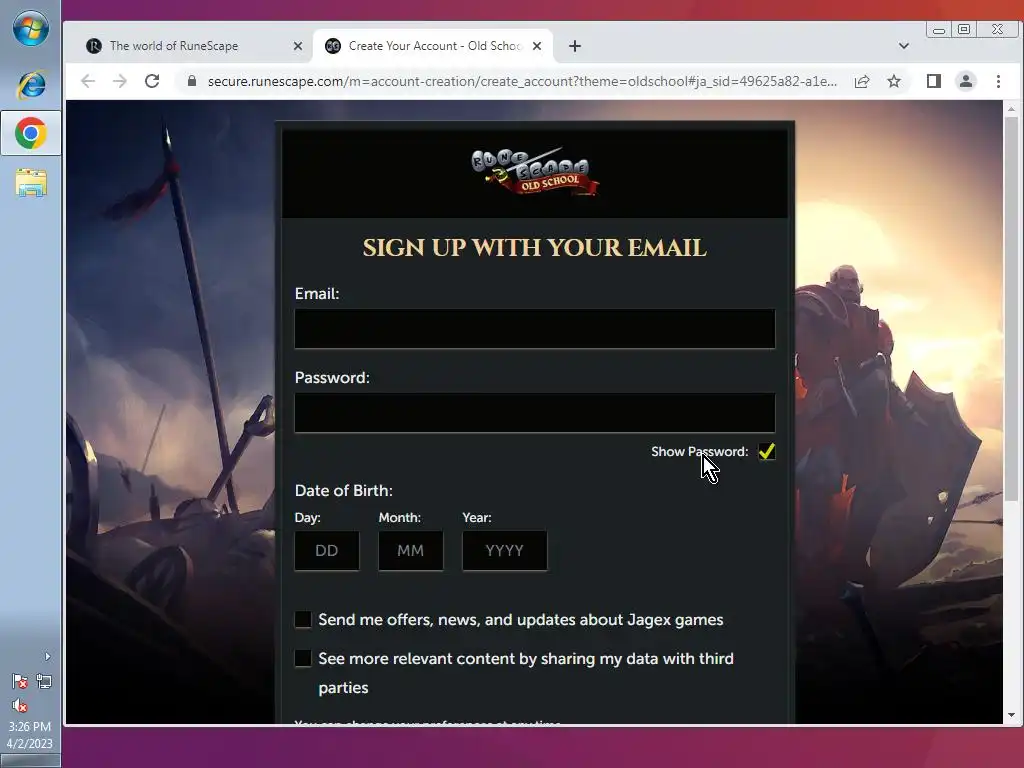
Task: Open a new tab with plus button
Action: [x=575, y=46]
